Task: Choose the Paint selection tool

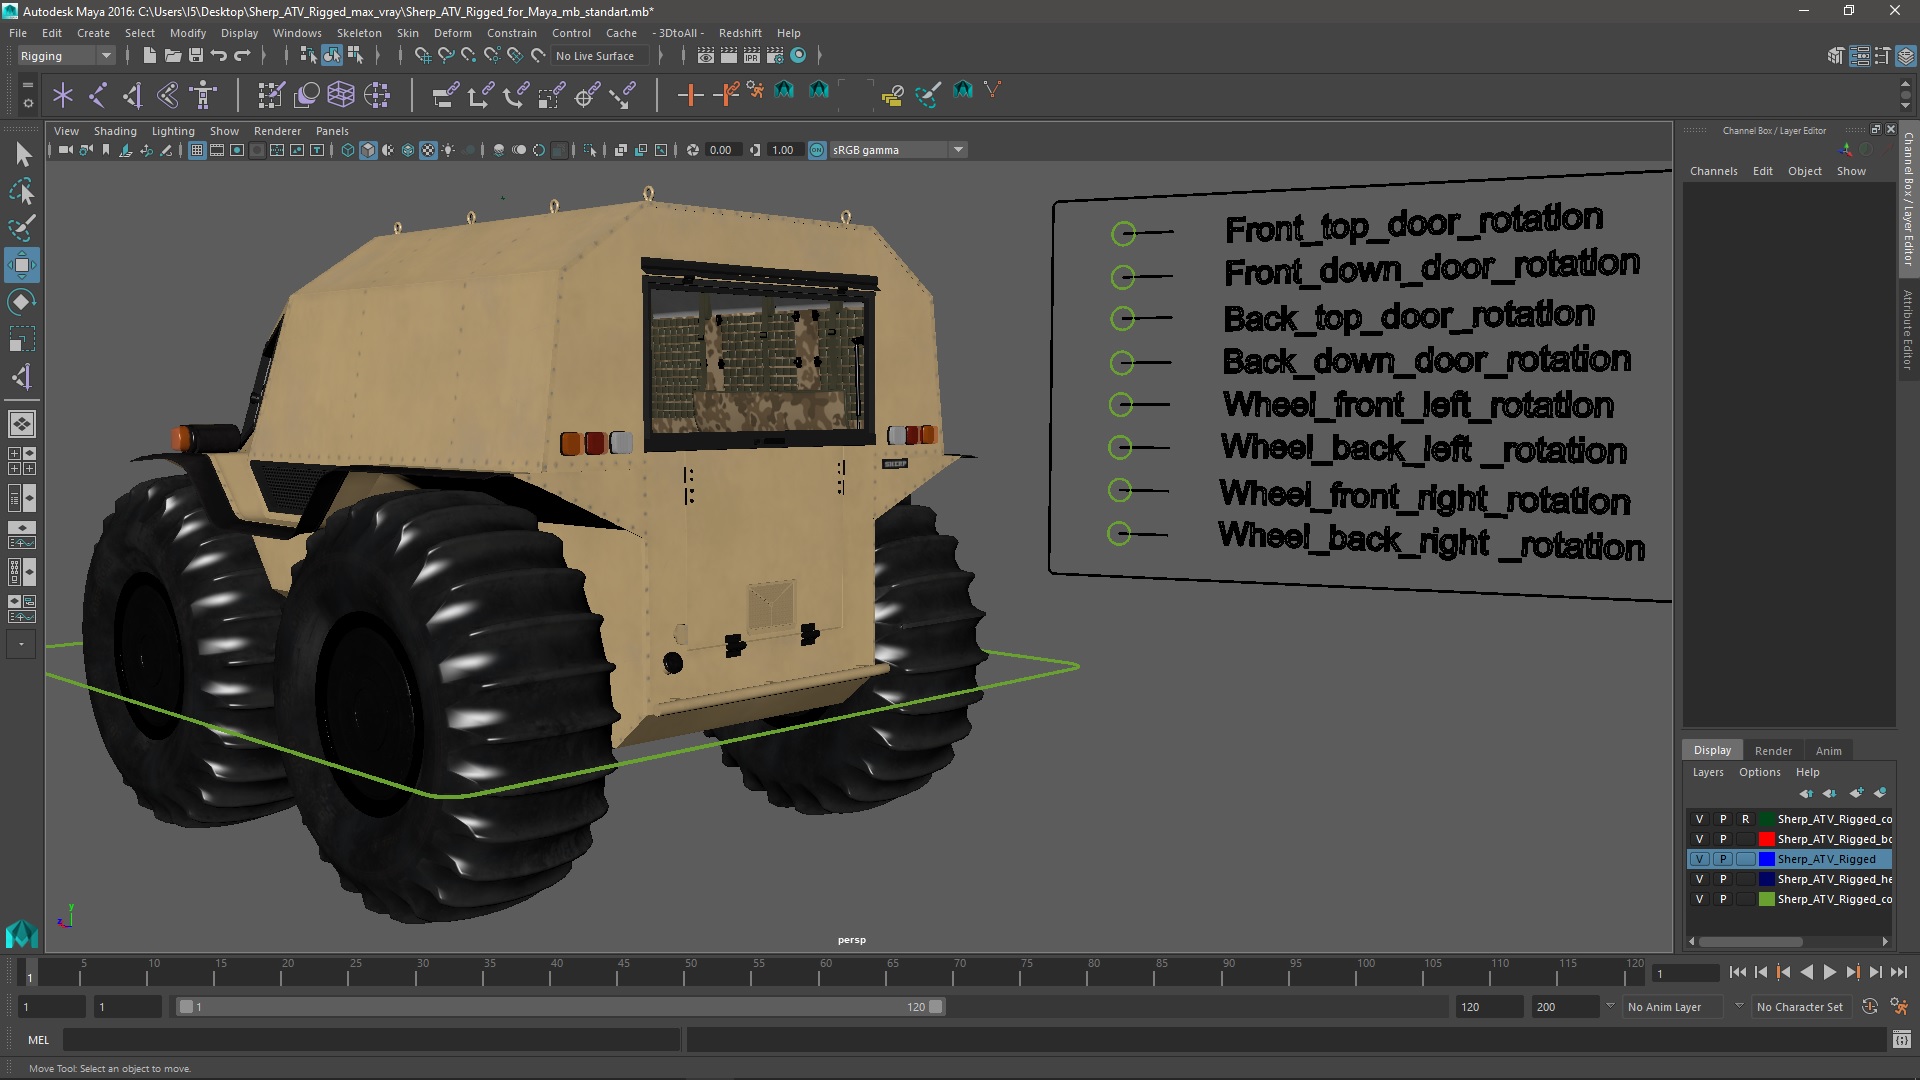Action: pos(22,228)
